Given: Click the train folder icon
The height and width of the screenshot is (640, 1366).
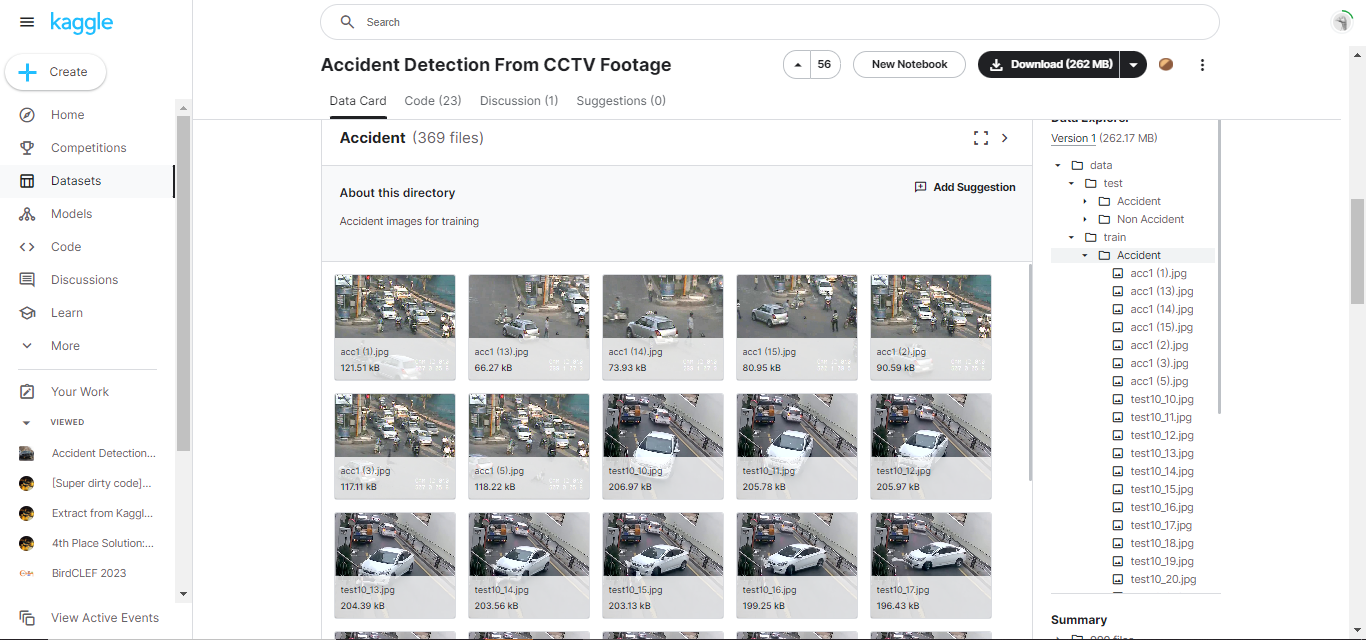Looking at the screenshot, I should [1091, 238].
